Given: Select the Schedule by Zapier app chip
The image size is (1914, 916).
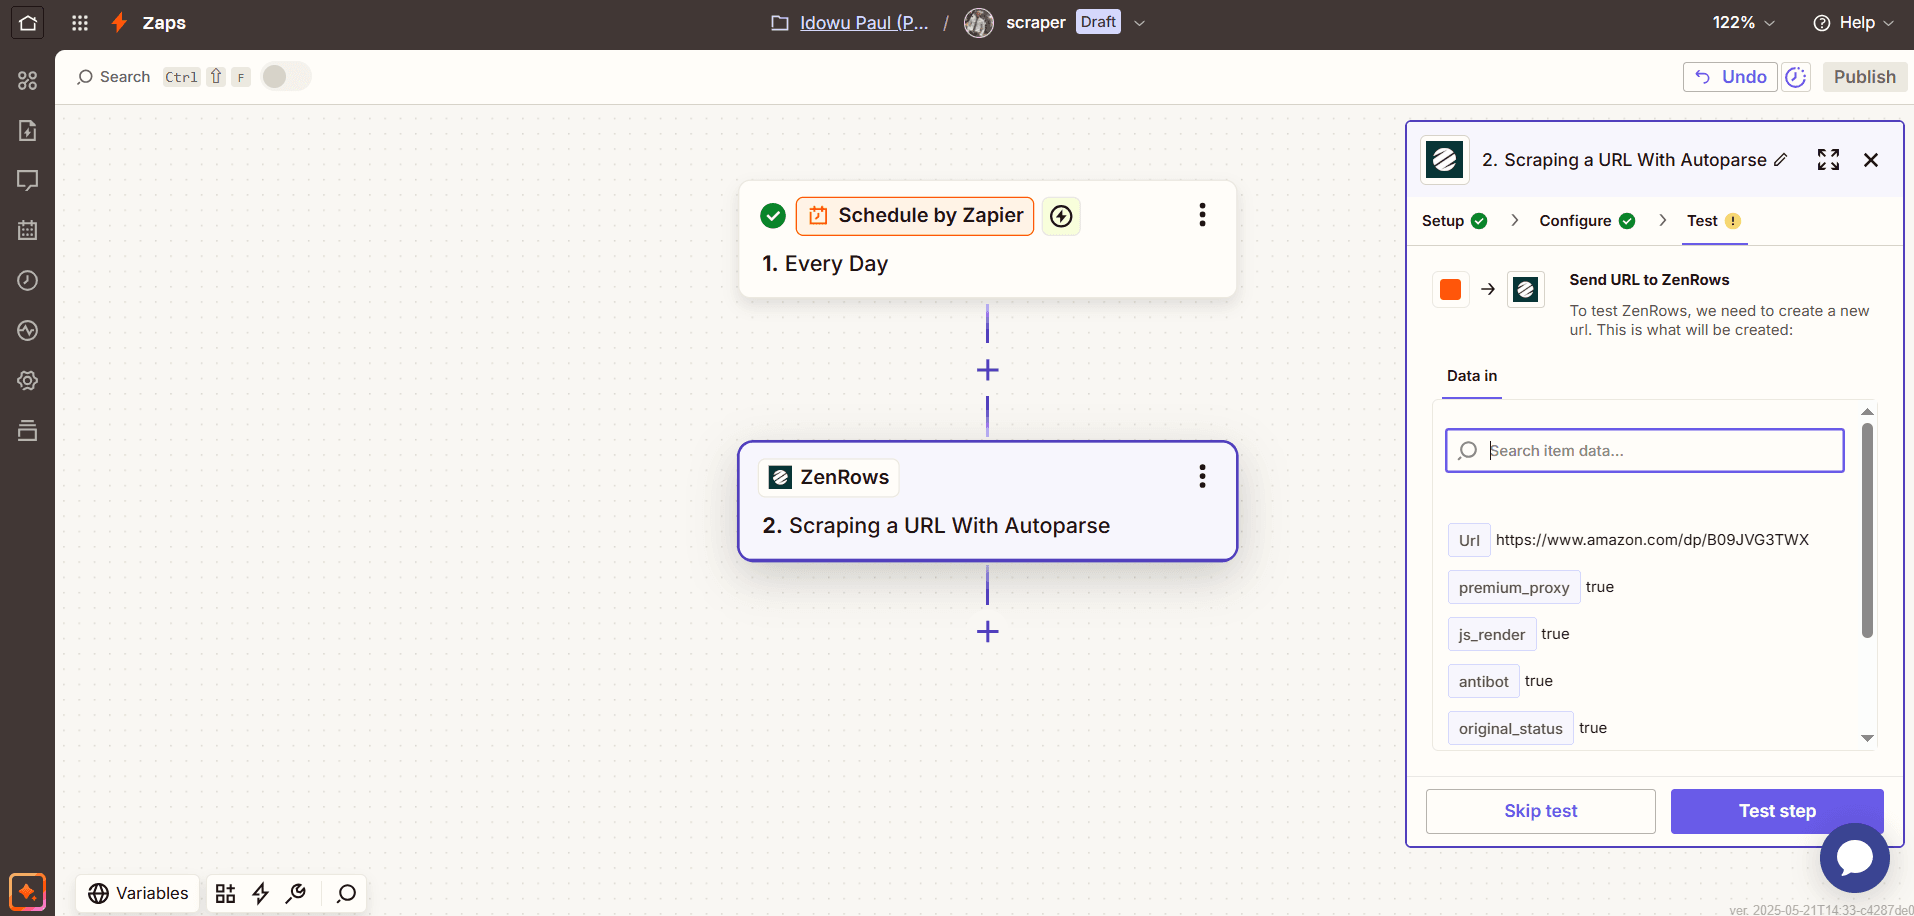Looking at the screenshot, I should point(915,216).
